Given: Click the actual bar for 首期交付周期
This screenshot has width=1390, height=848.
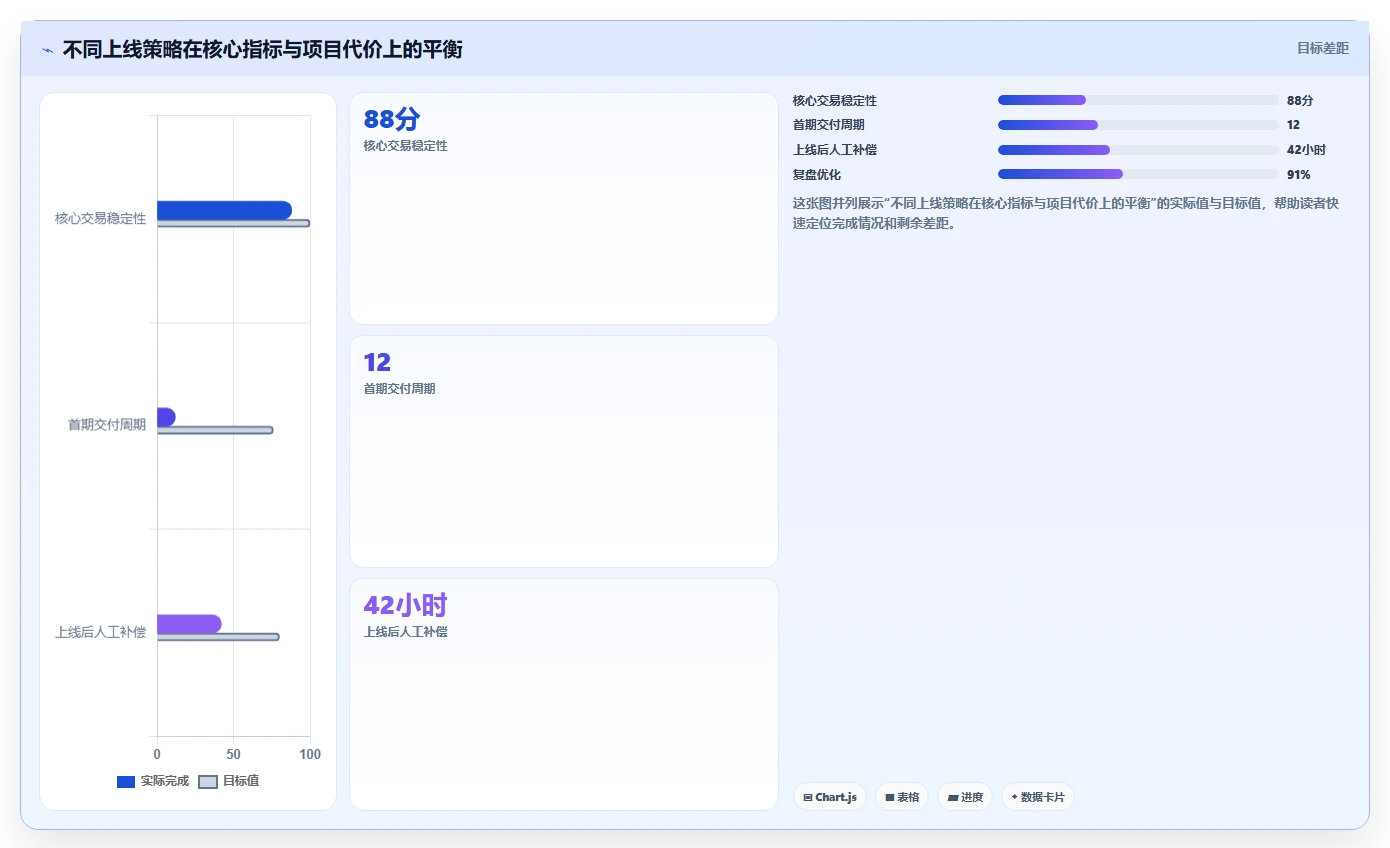Looking at the screenshot, I should point(166,417).
